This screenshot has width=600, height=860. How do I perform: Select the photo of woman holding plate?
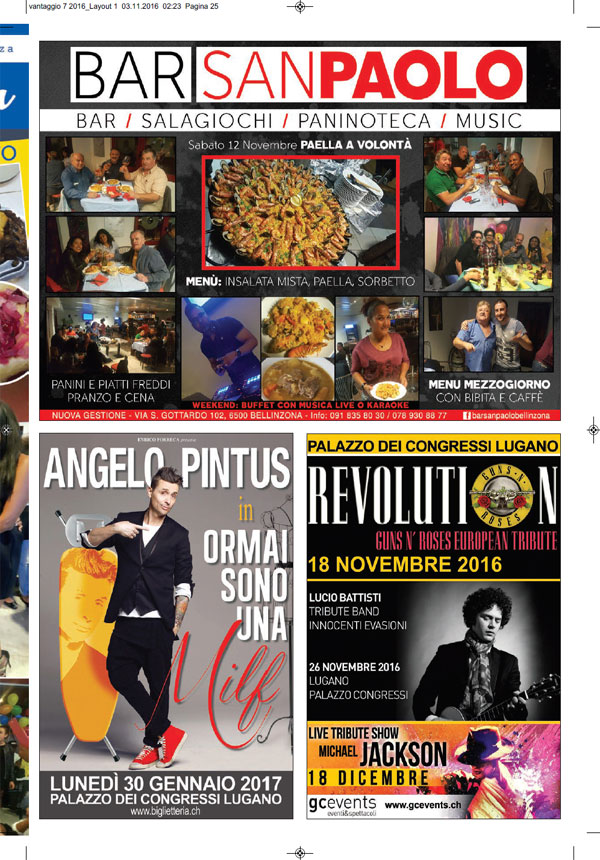[x=377, y=349]
